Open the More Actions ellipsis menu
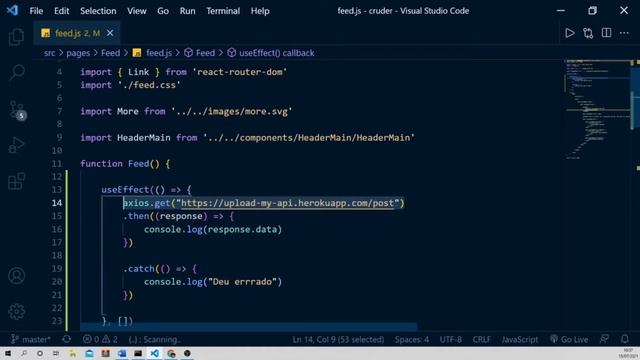The width and height of the screenshot is (640, 360). [x=624, y=33]
